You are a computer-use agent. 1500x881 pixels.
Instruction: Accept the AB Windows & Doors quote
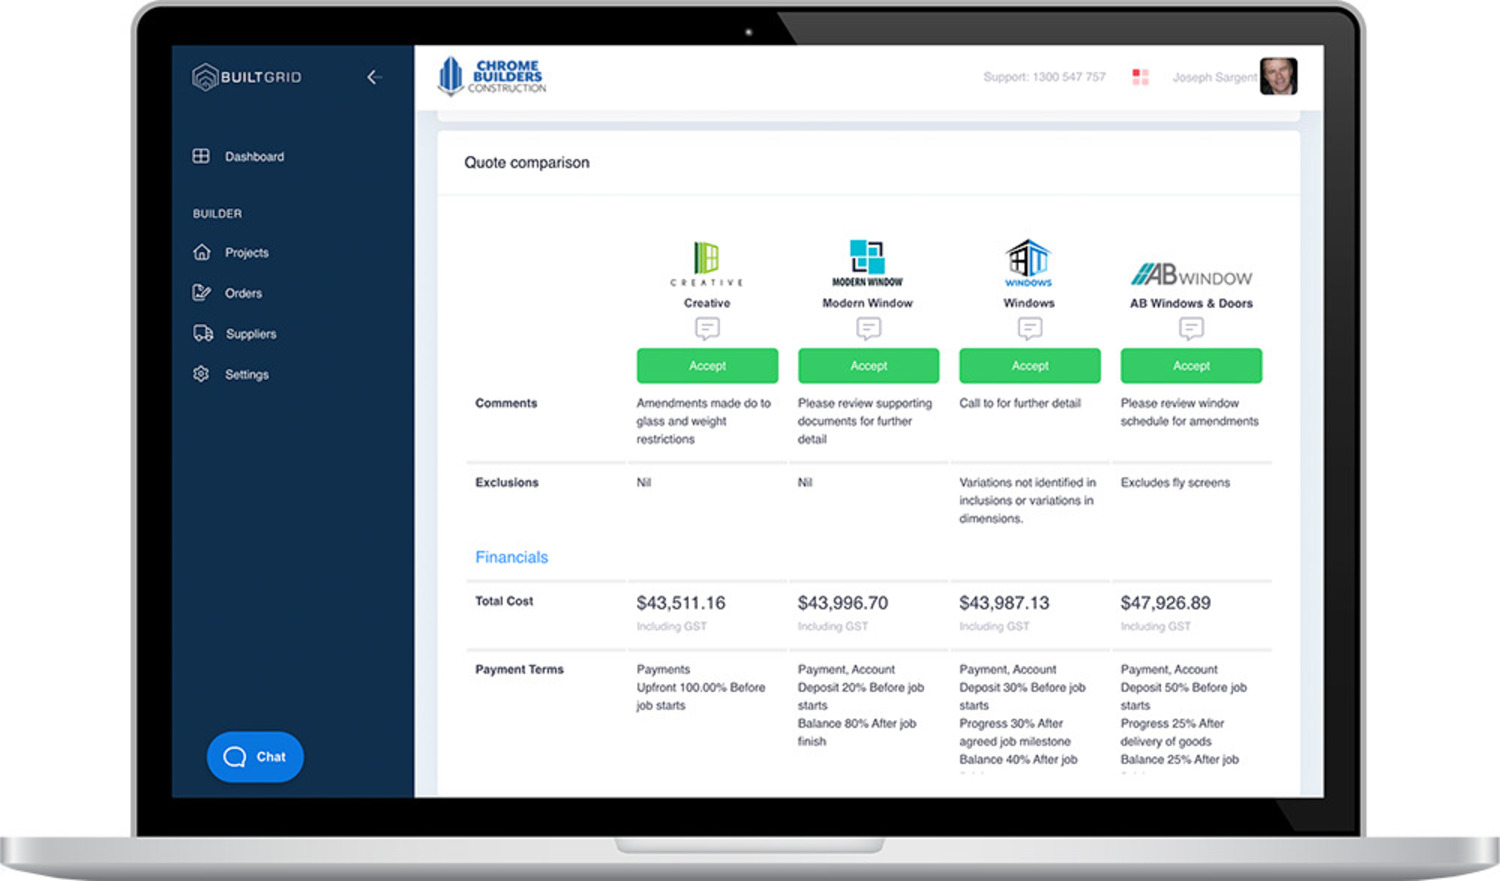1191,366
